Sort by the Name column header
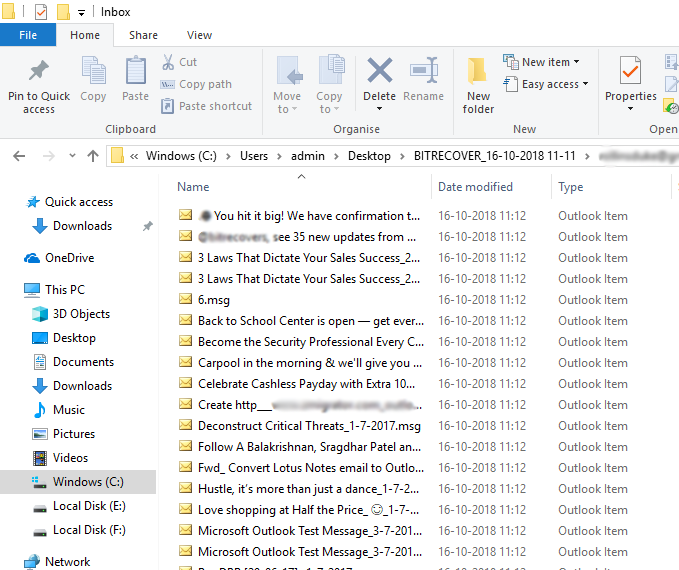Image resolution: width=679 pixels, height=570 pixels. [x=193, y=187]
